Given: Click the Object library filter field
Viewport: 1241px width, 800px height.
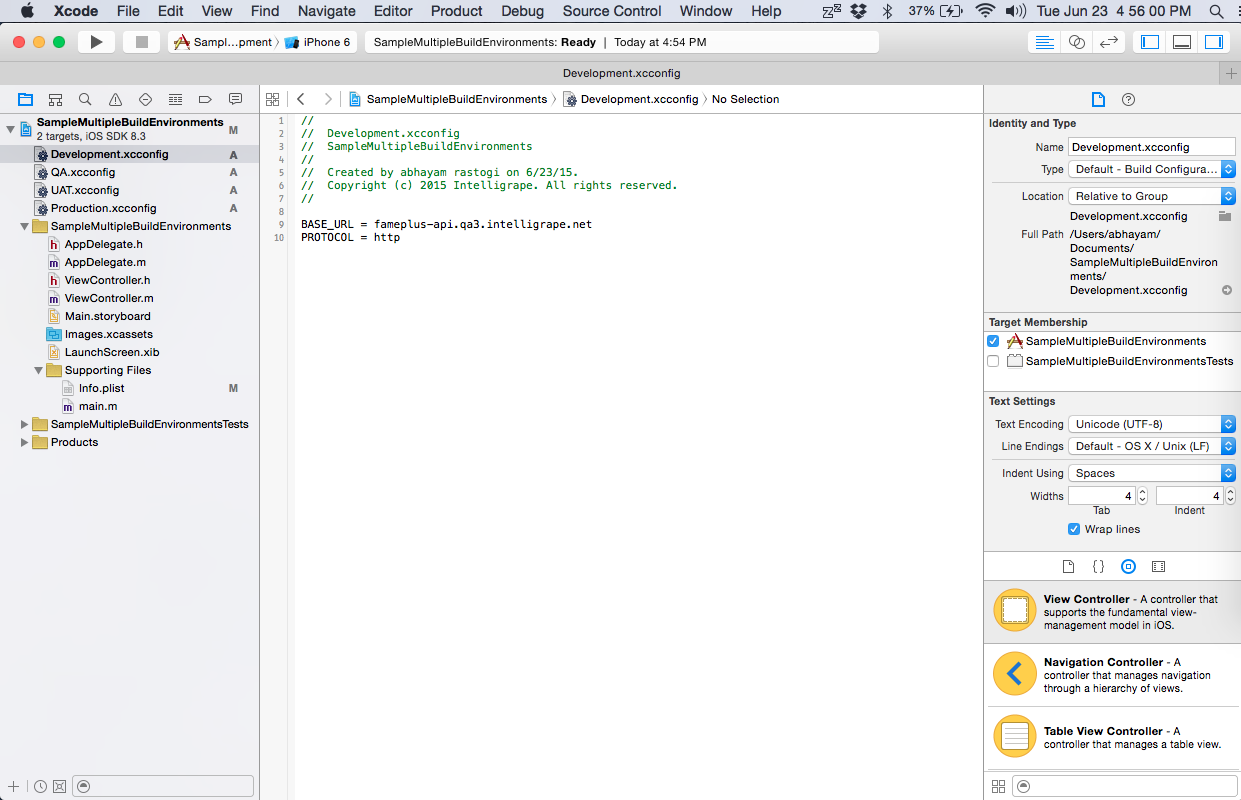Looking at the screenshot, I should point(1124,786).
